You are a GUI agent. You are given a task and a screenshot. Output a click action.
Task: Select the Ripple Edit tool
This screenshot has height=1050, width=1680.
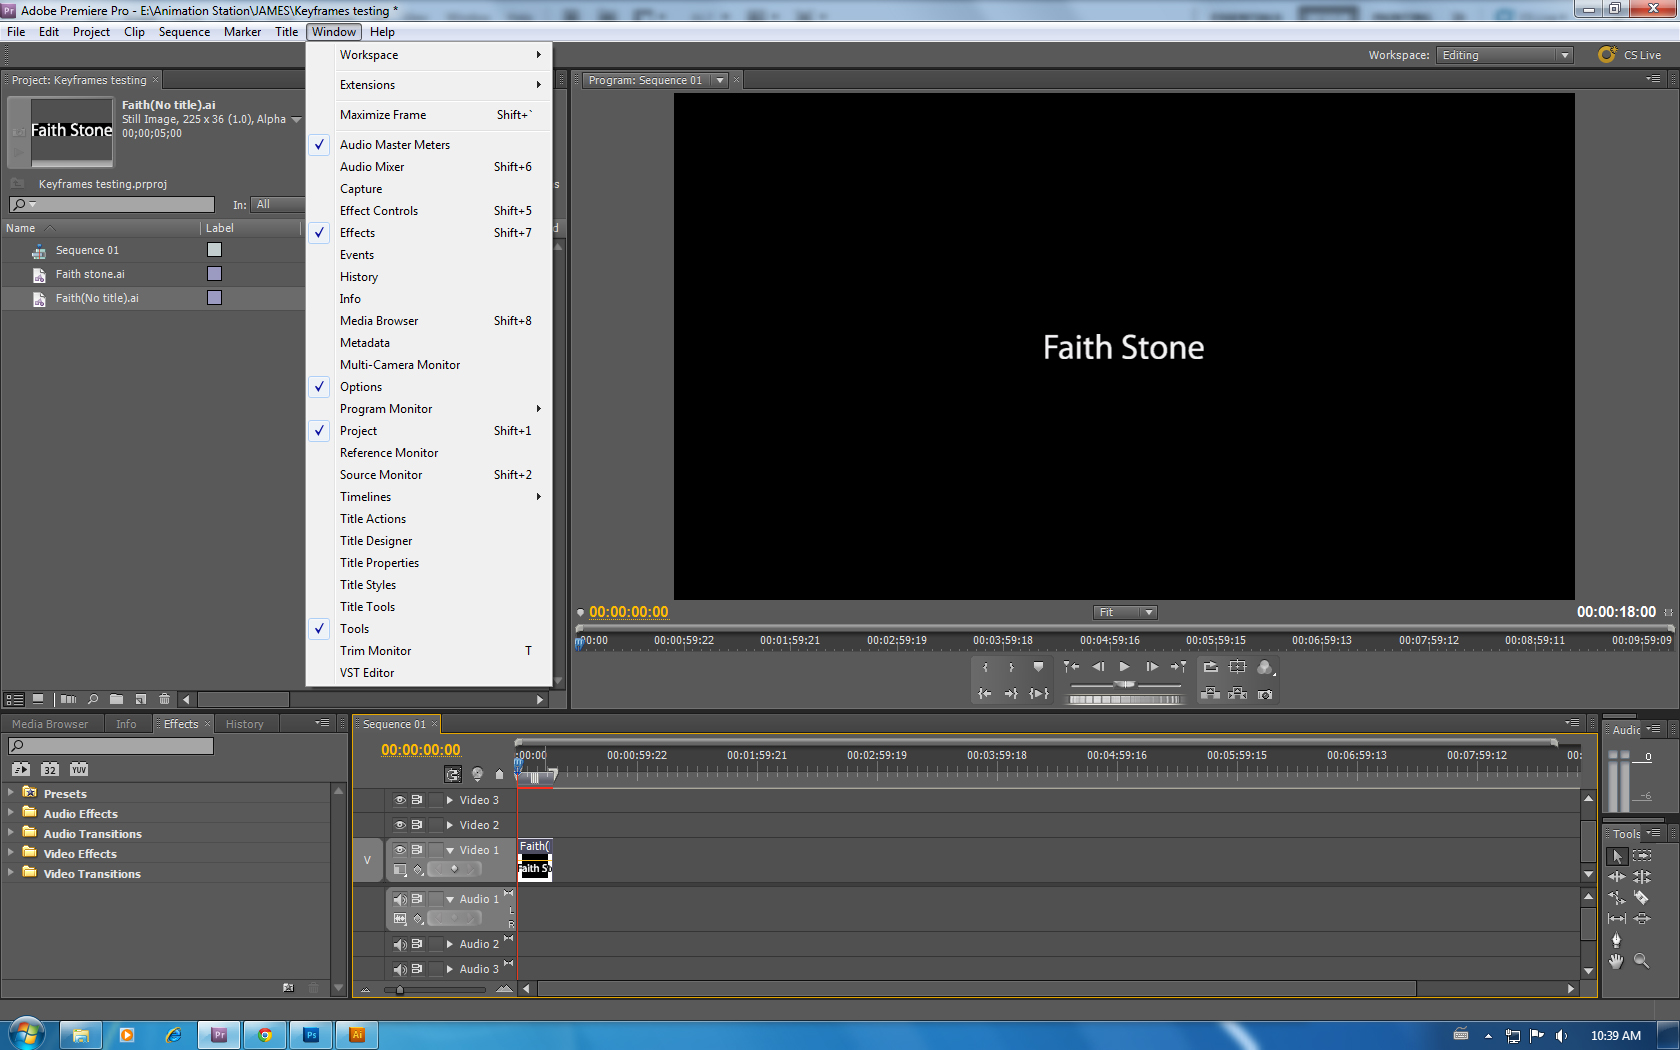coord(1617,877)
